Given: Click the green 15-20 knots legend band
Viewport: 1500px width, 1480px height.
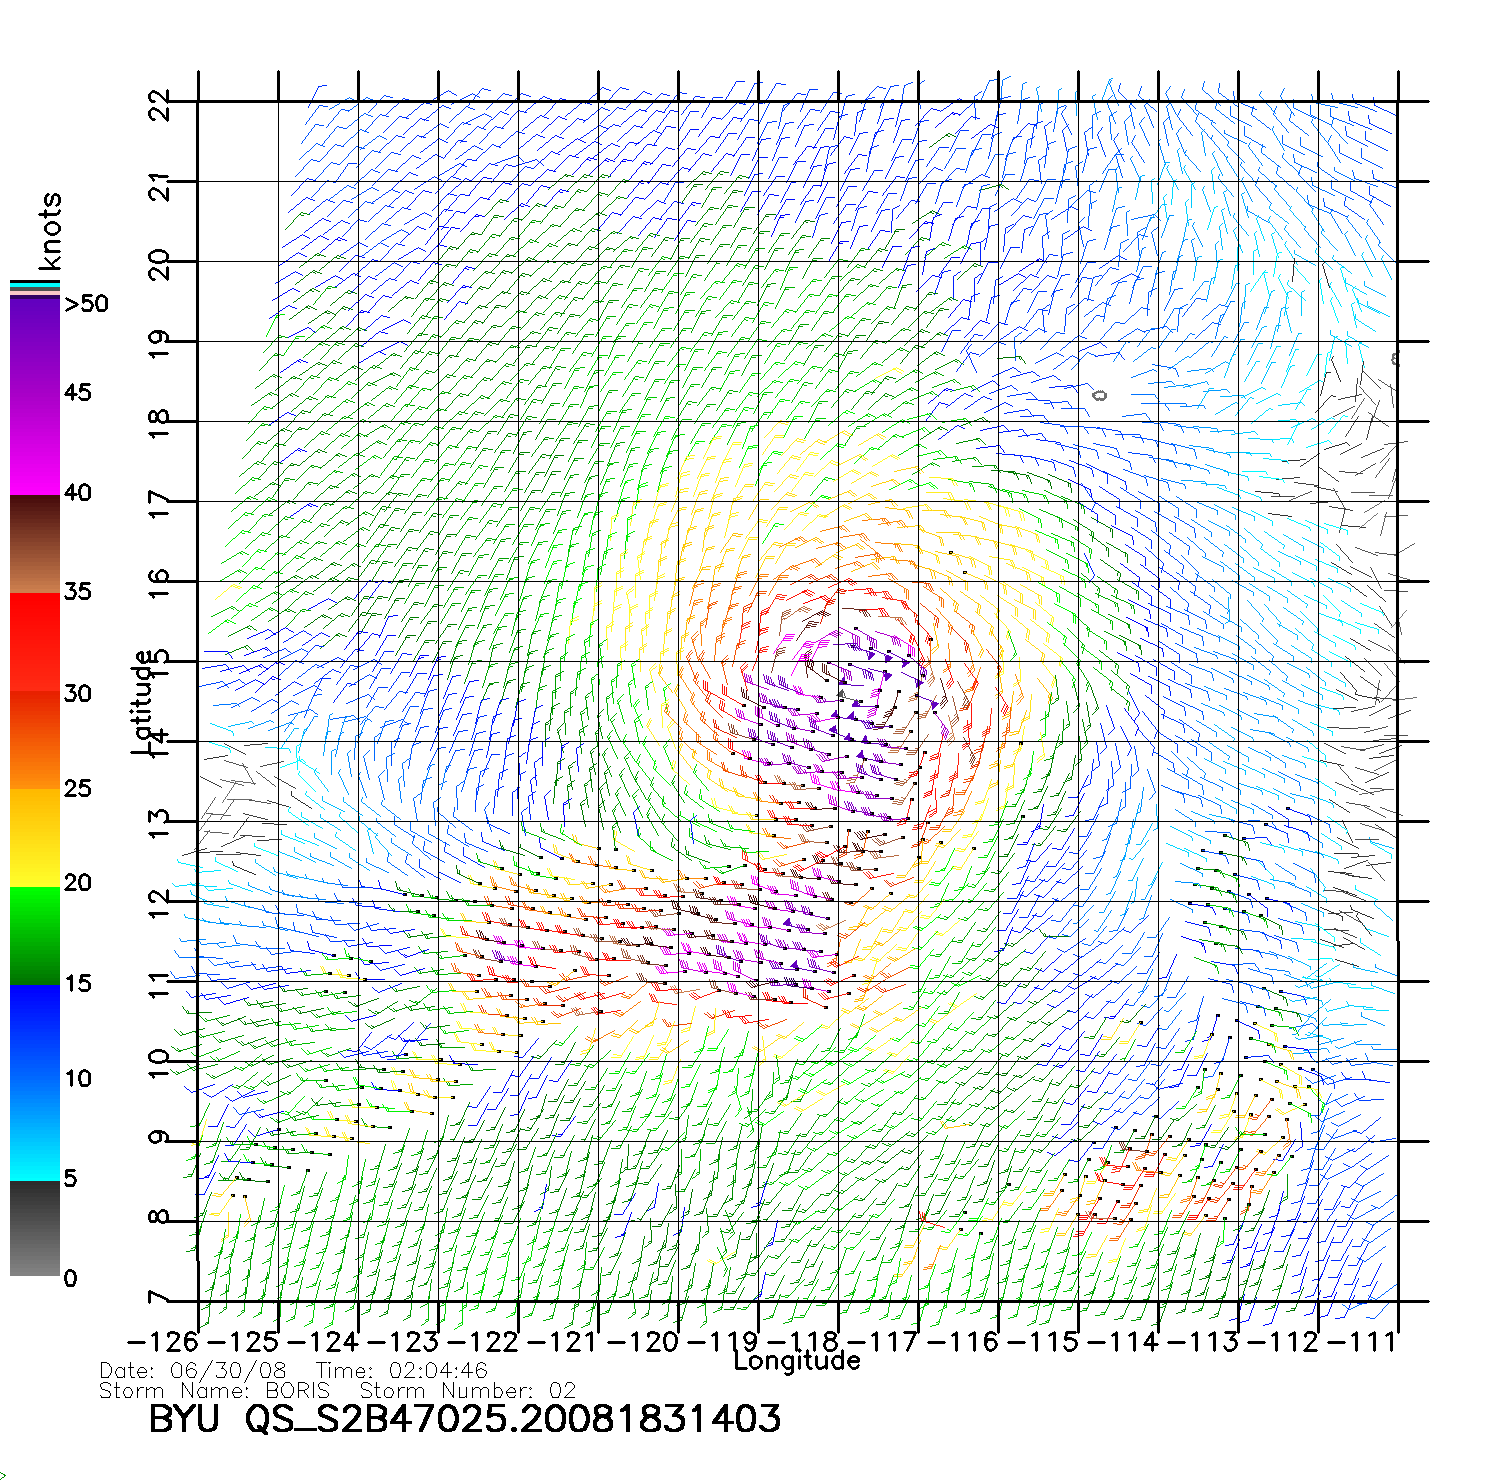Looking at the screenshot, I should [x=34, y=935].
